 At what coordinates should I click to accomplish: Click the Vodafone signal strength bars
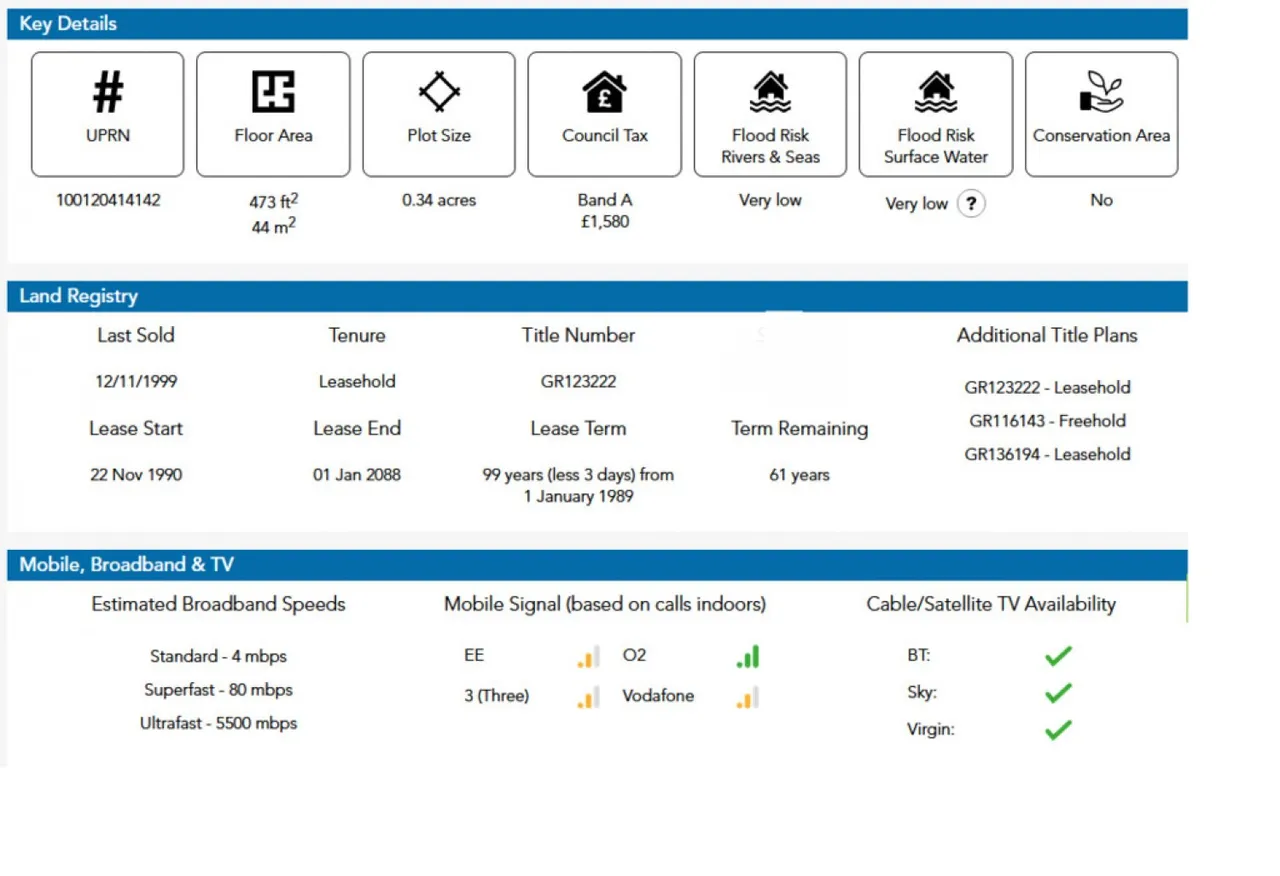(747, 697)
